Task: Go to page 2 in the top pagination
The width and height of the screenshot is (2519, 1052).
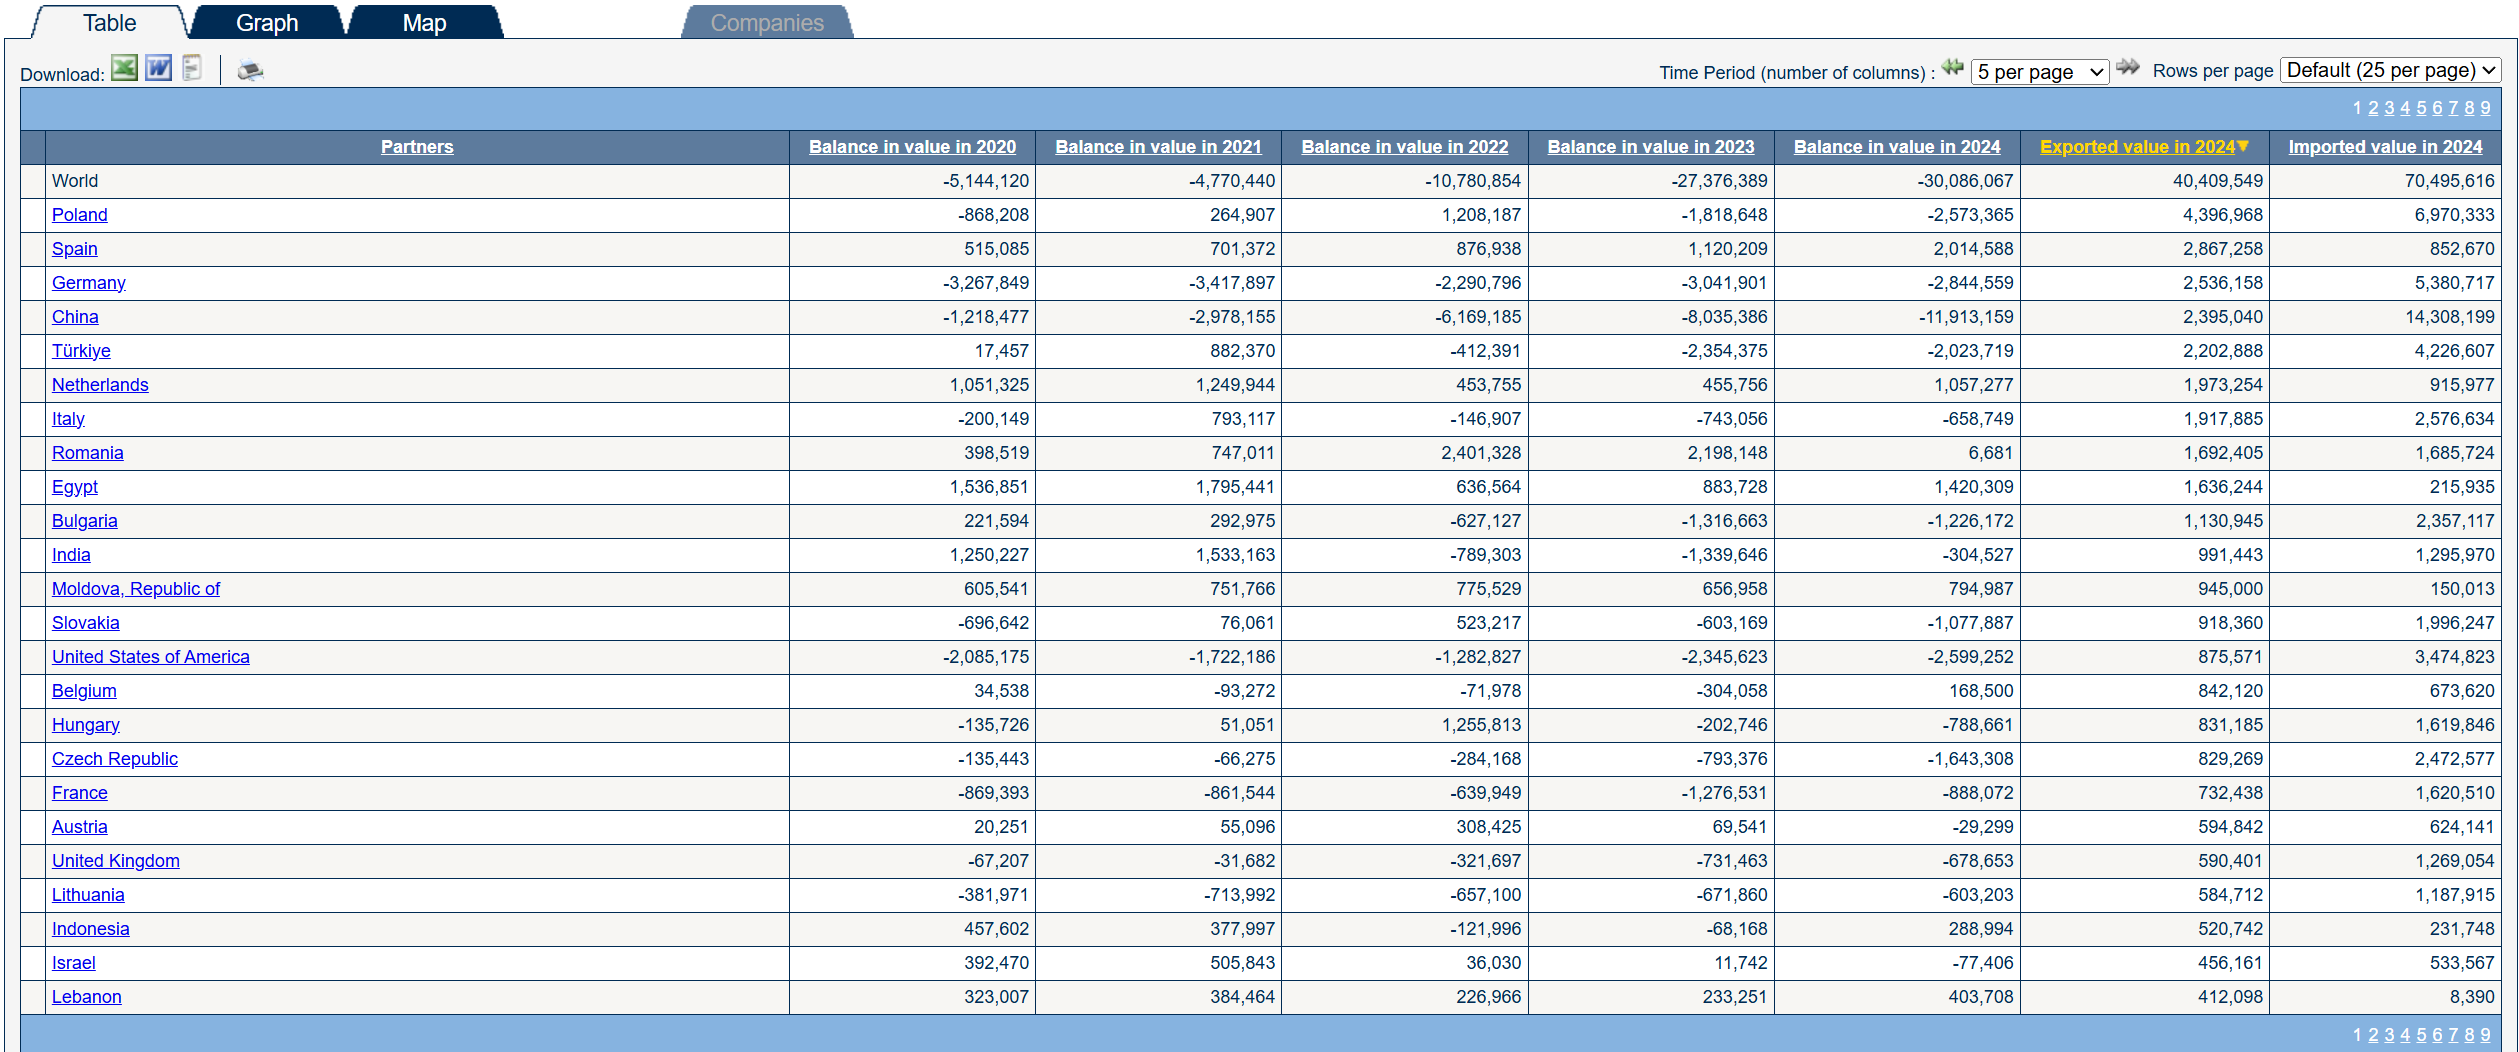Action: click(2373, 108)
